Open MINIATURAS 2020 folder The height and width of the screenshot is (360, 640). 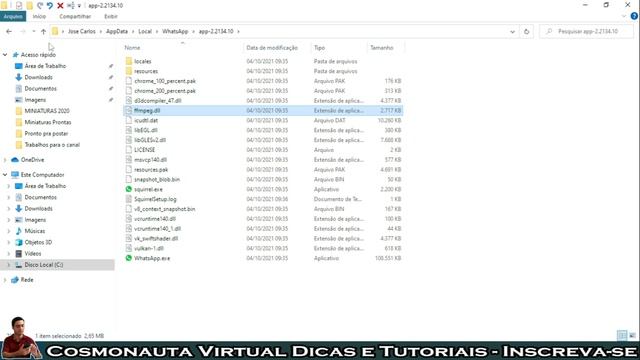click(x=47, y=111)
